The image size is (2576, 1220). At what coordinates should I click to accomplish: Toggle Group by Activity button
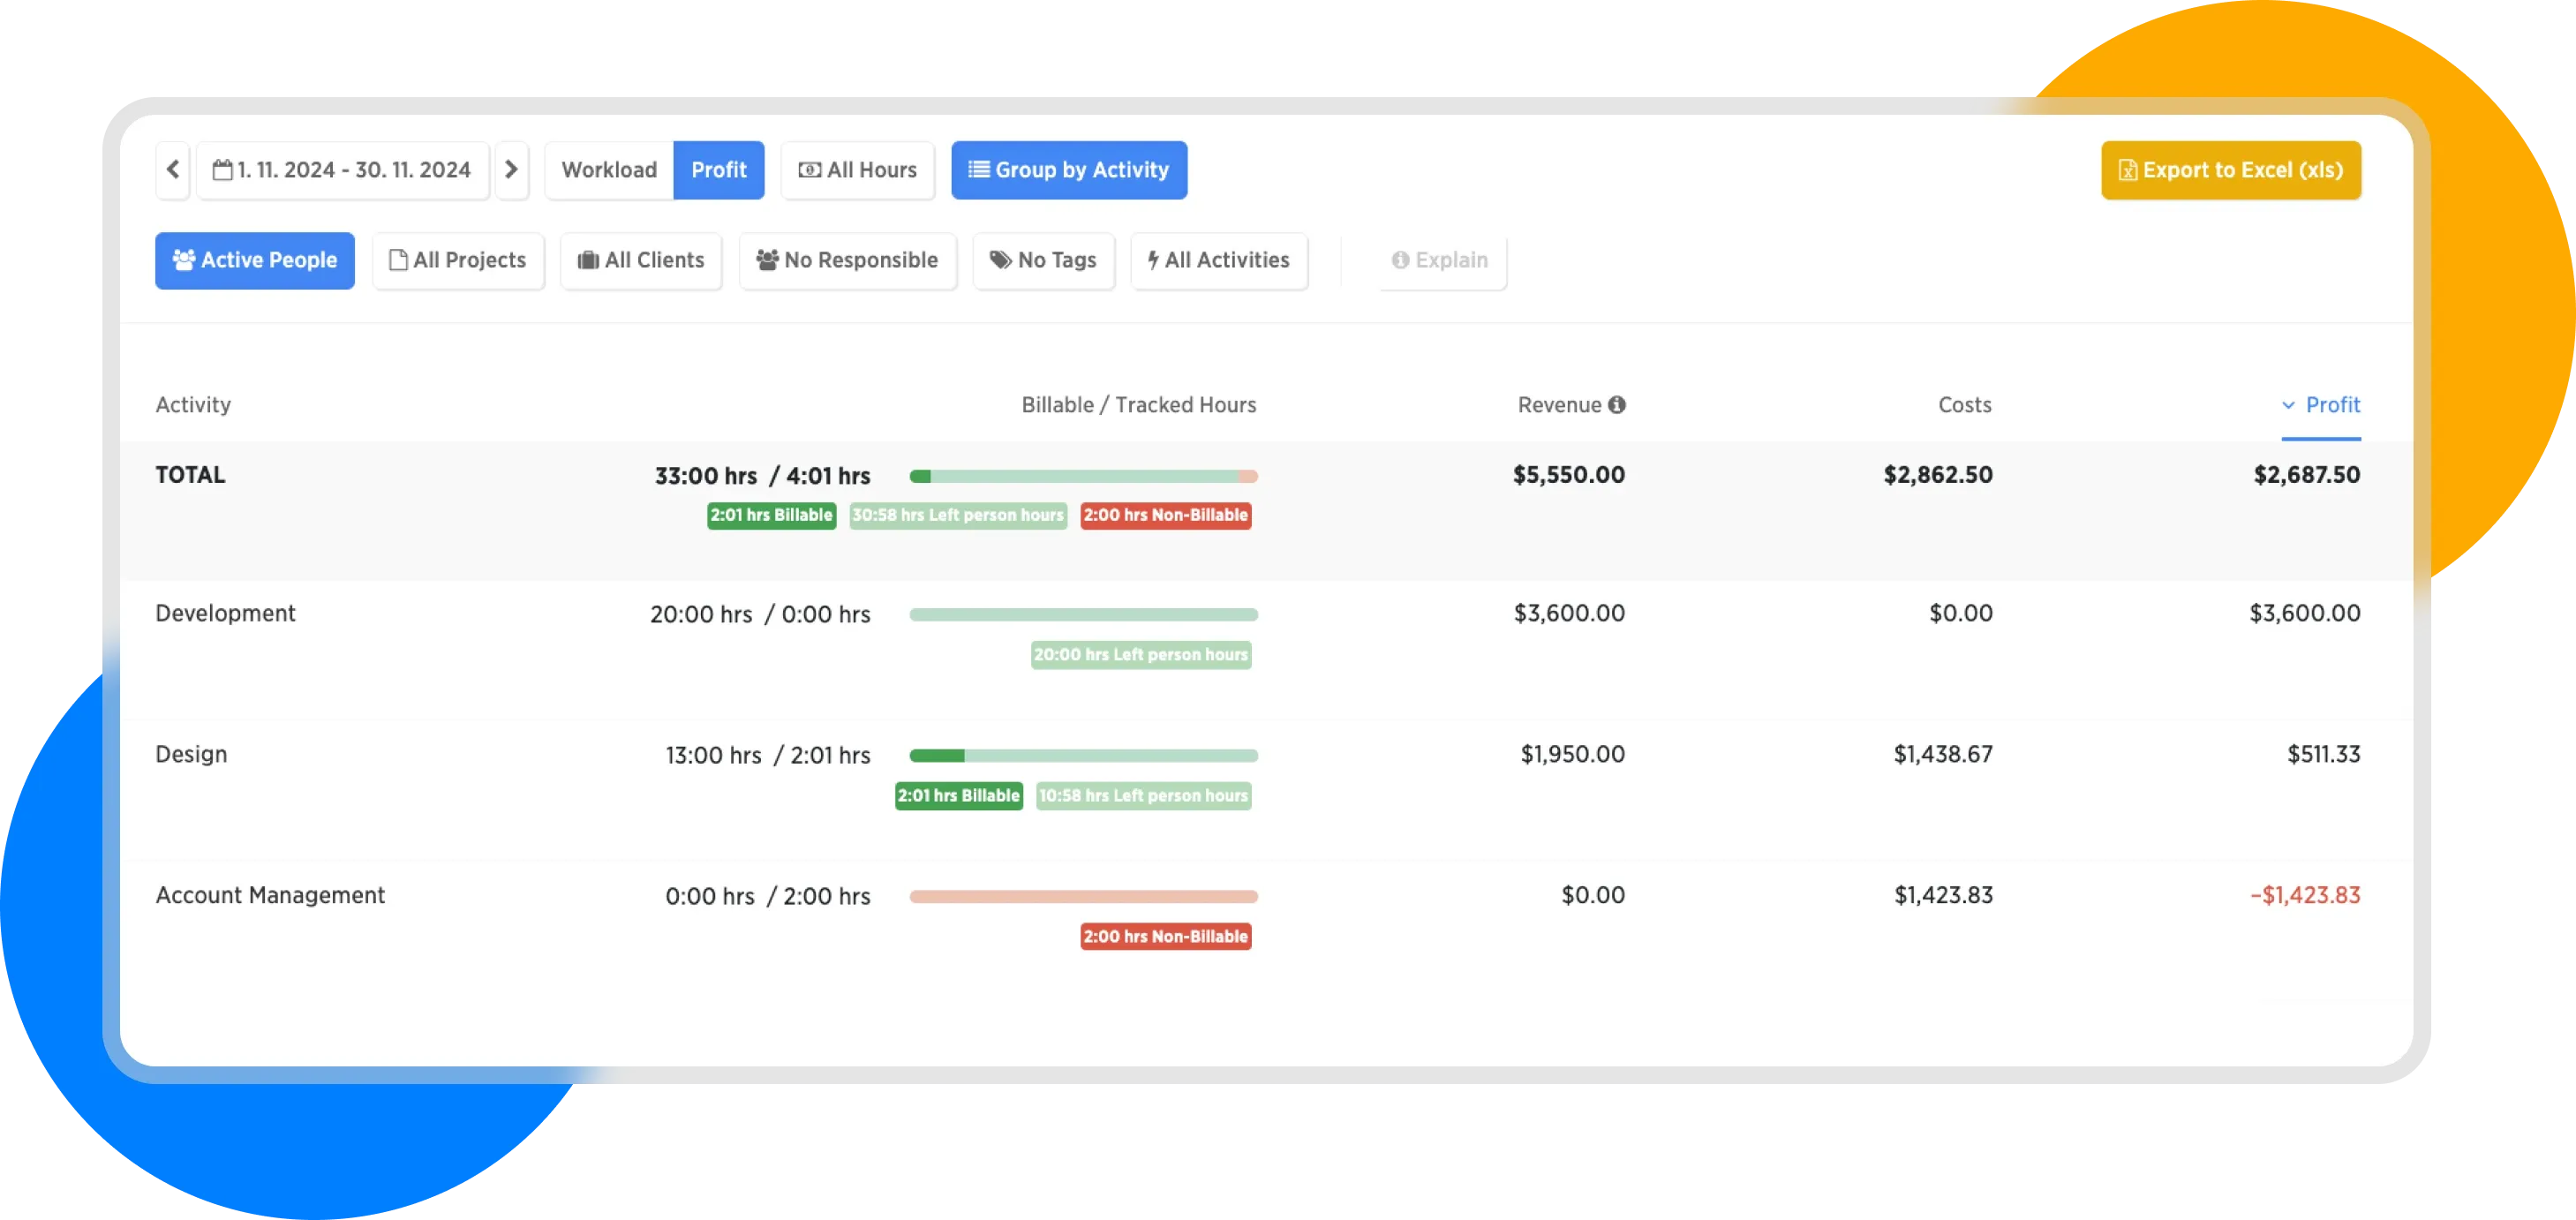pyautogui.click(x=1068, y=170)
